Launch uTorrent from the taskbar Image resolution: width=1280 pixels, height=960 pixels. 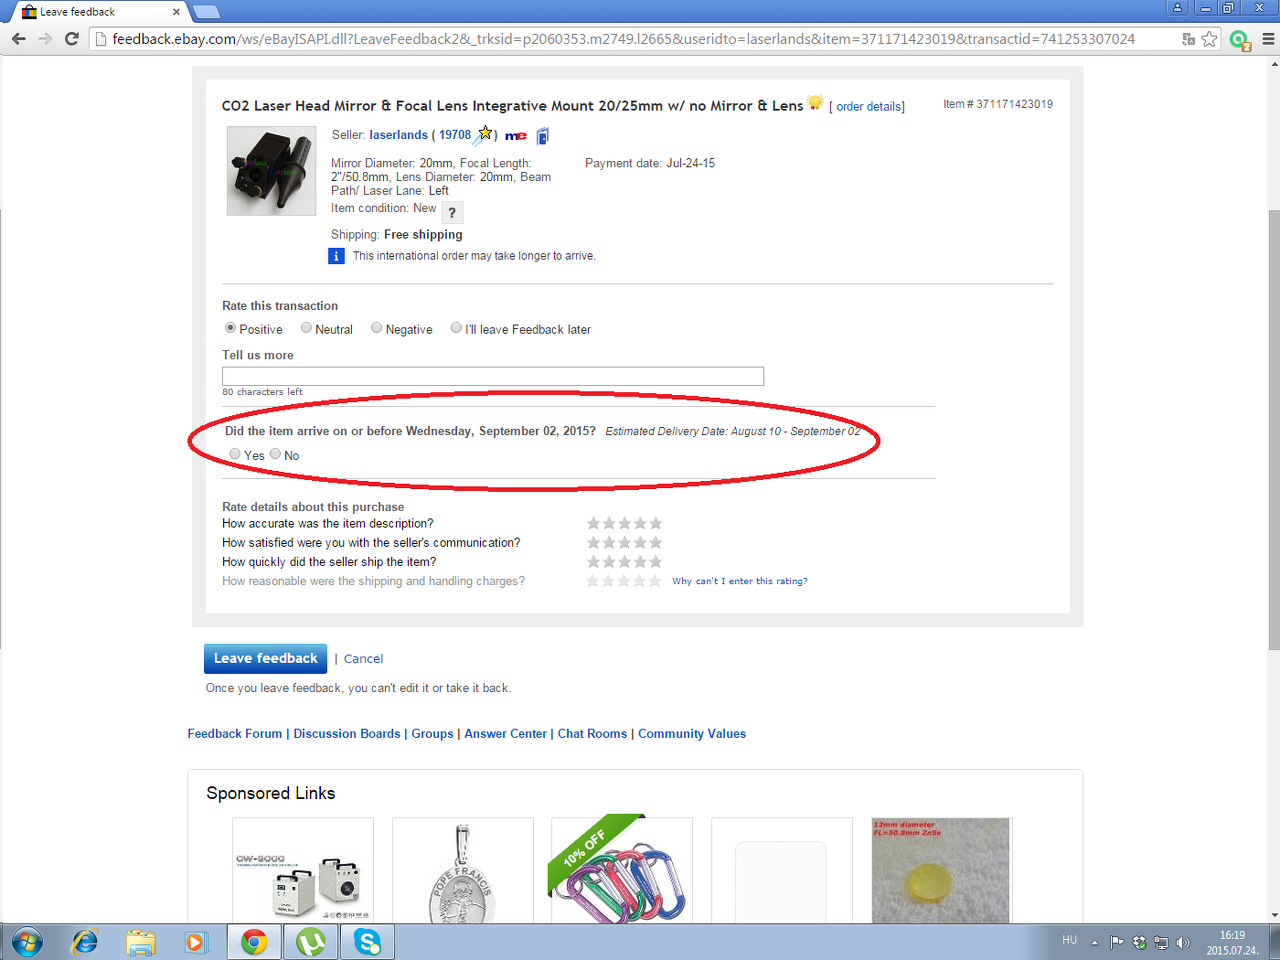[310, 942]
